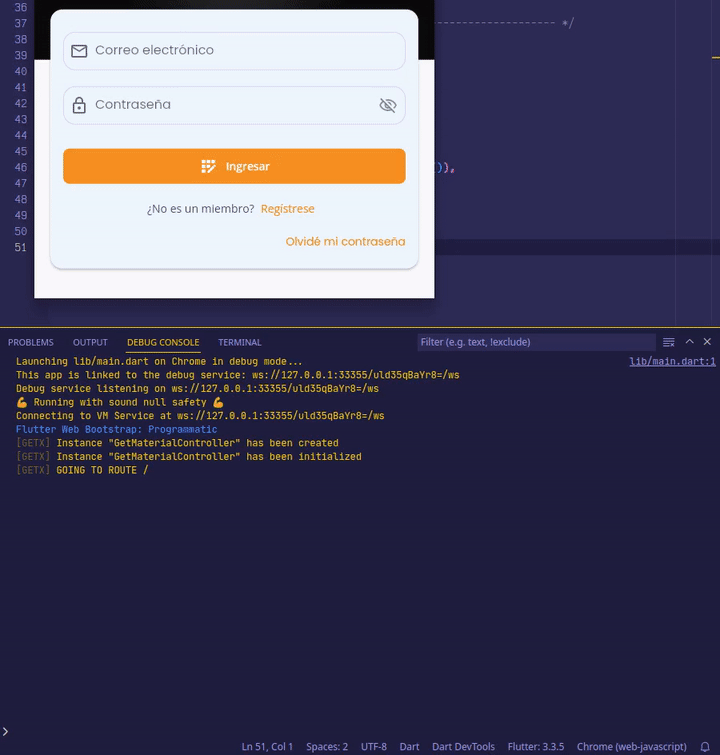Open the lib/main.dart:1 source link
This screenshot has width=720, height=755.
tap(672, 362)
